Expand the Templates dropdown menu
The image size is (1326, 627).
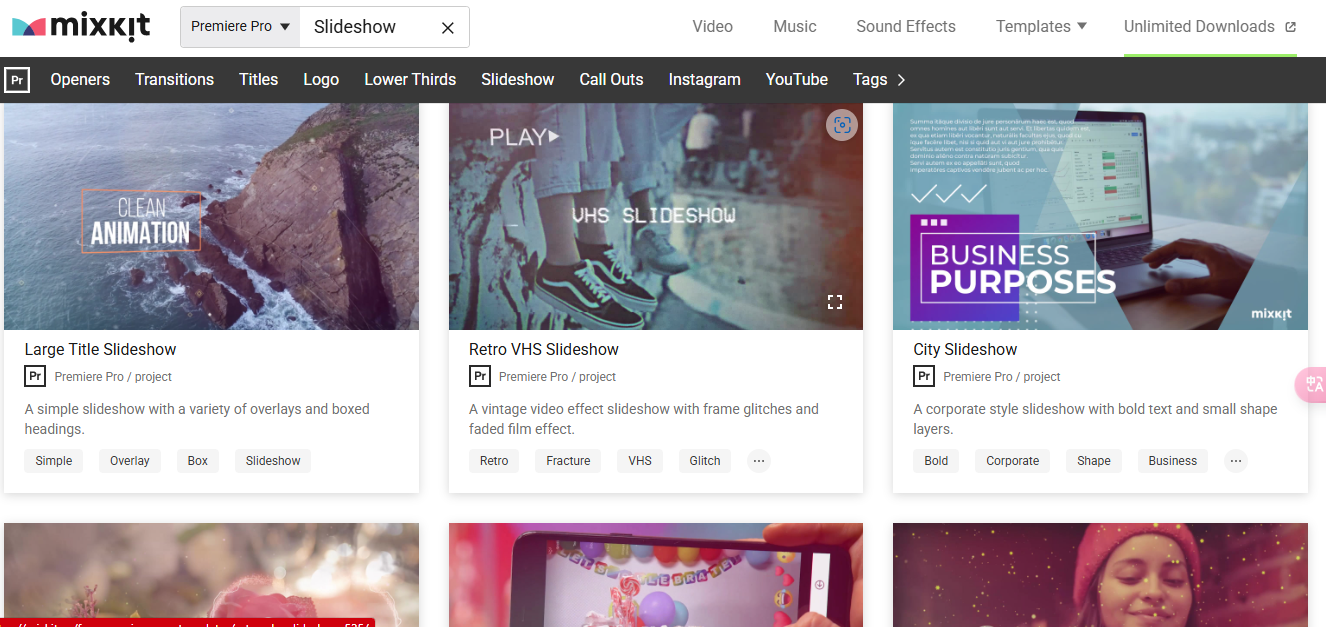tap(1040, 26)
